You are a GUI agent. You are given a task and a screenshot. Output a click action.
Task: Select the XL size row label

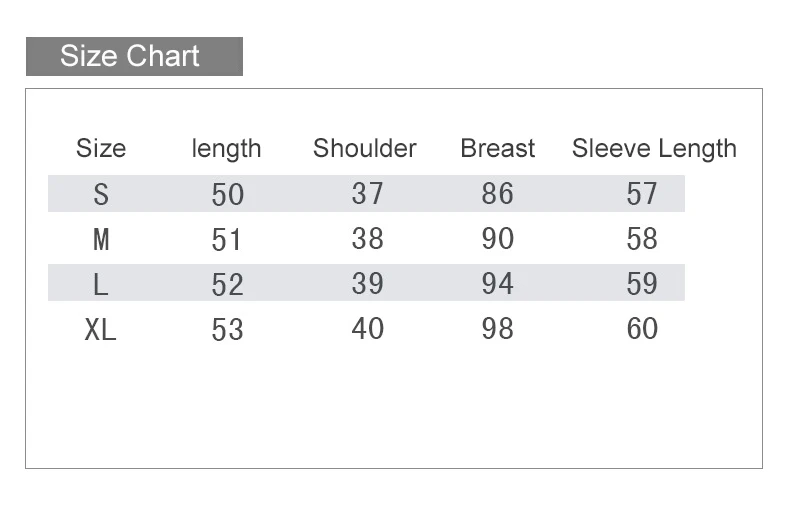(x=101, y=330)
